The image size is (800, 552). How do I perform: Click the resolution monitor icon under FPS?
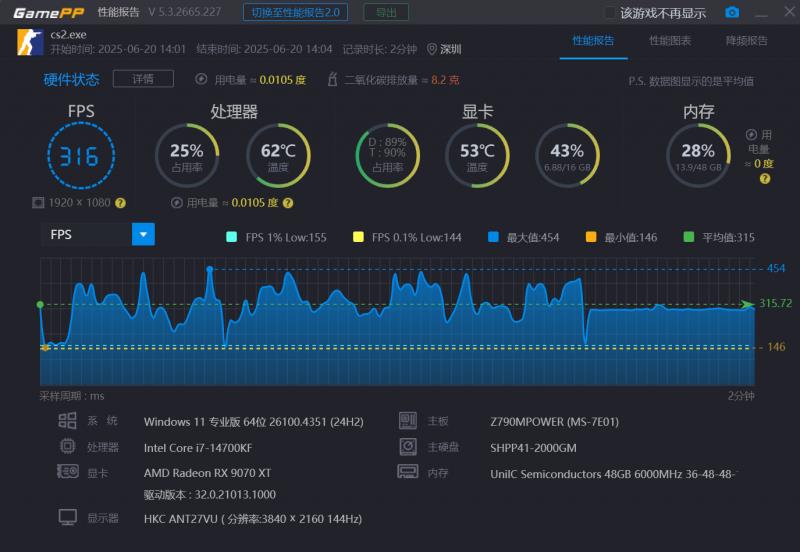[38, 203]
